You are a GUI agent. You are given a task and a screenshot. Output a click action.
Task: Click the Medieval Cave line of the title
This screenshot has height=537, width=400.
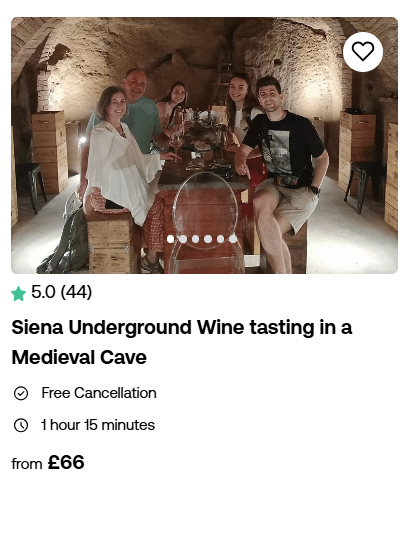click(x=79, y=358)
